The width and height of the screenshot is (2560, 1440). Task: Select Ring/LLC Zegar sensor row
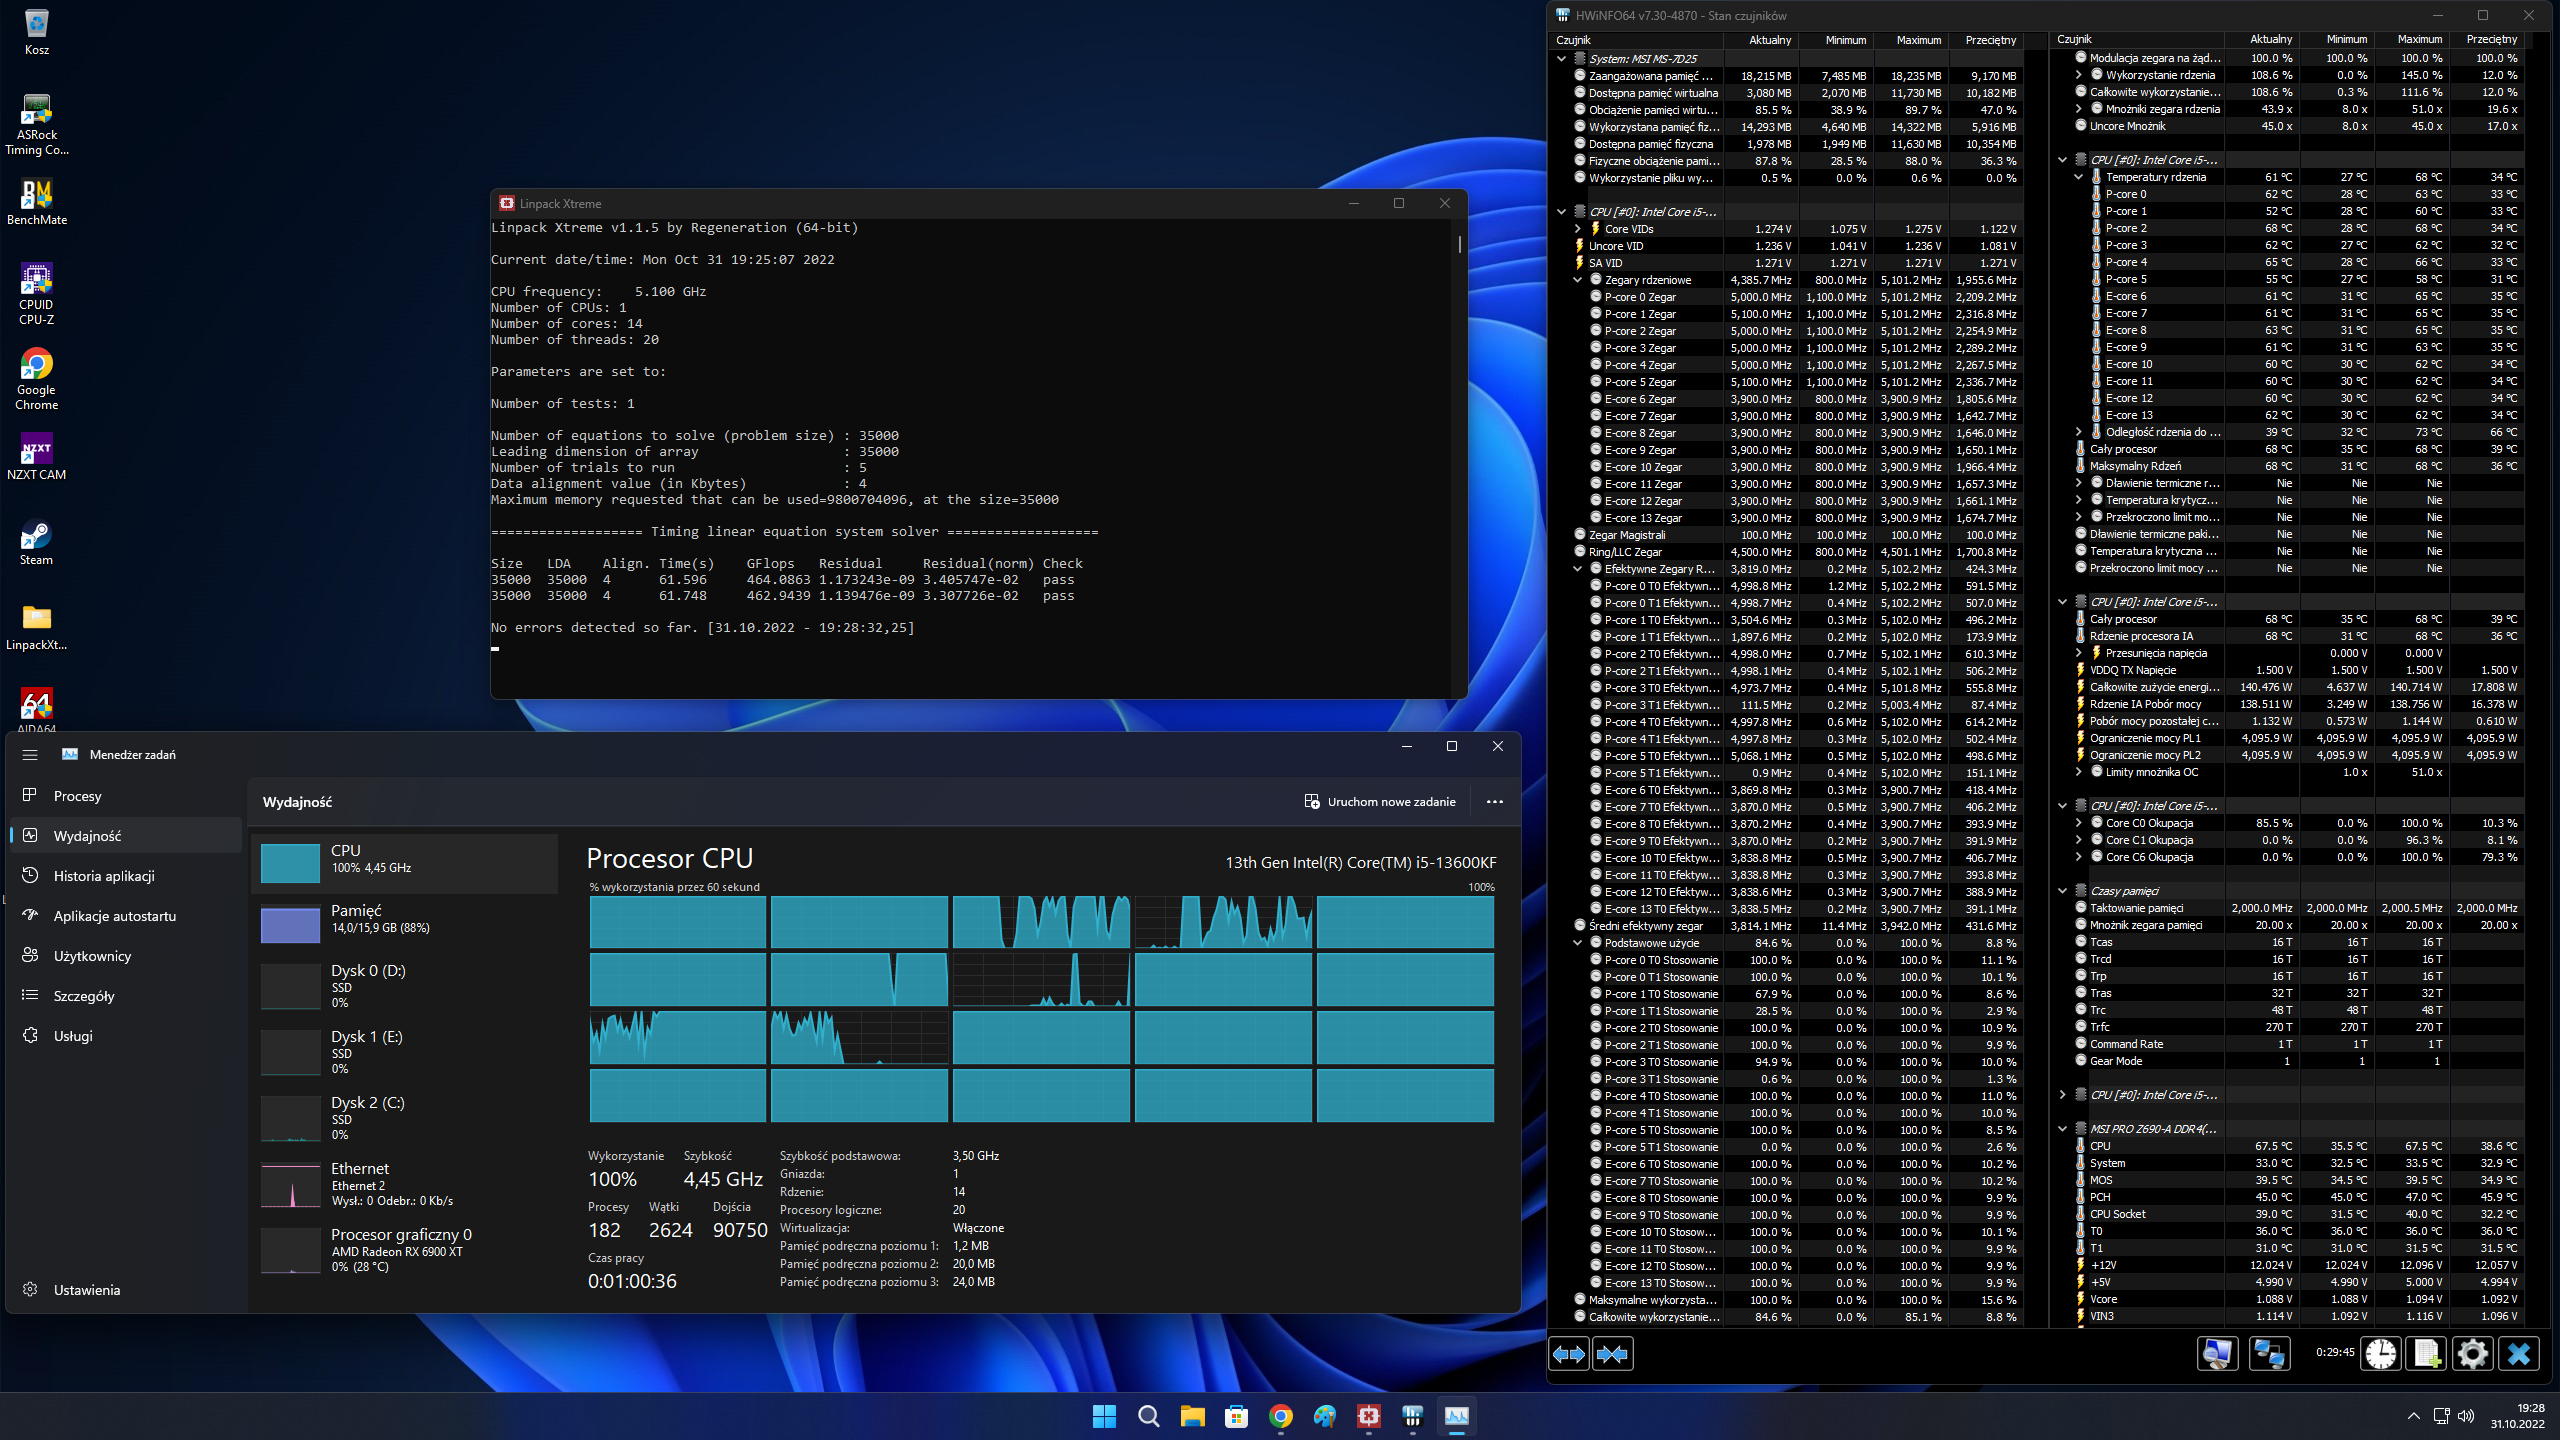click(1800, 552)
